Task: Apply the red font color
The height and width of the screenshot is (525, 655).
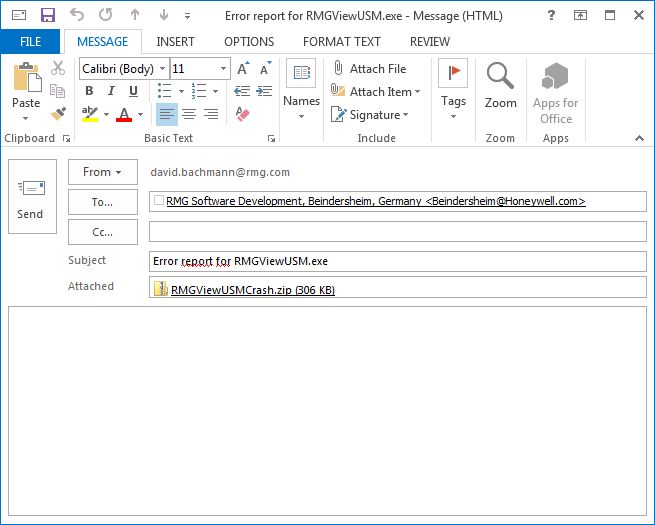Action: (x=124, y=114)
